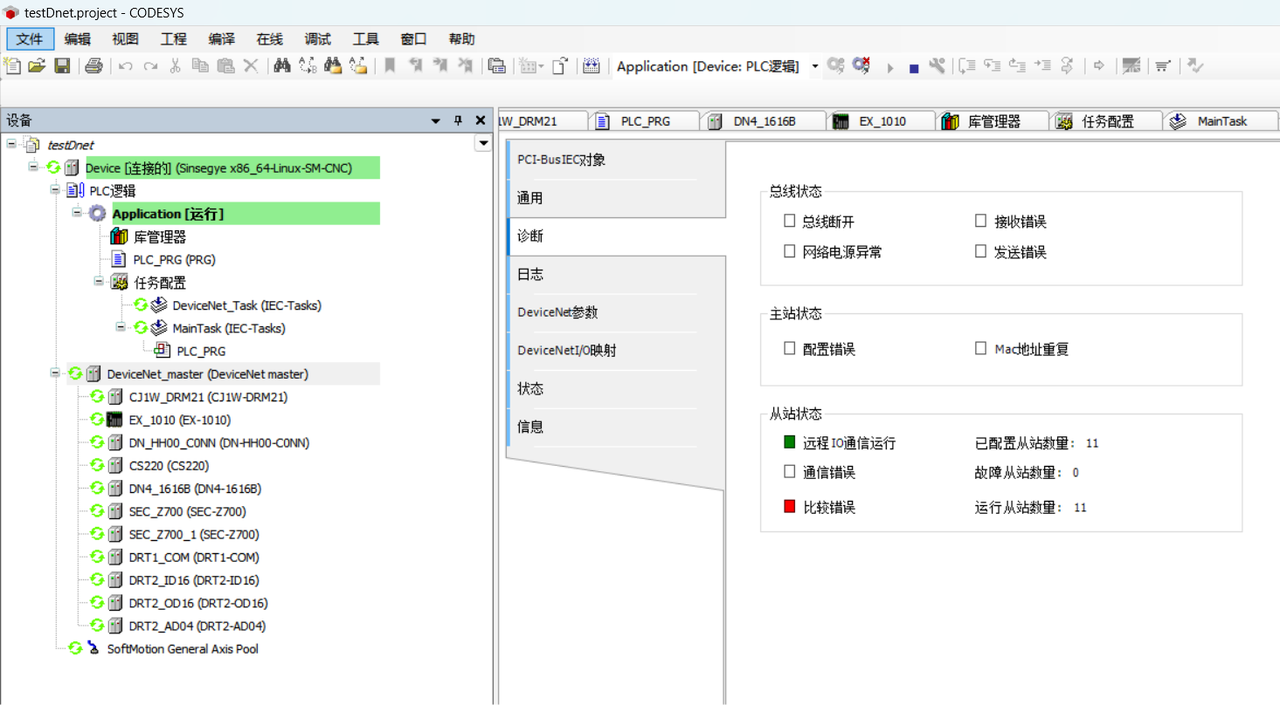
Task: Click the Save project icon in toolbar
Action: tap(62, 66)
